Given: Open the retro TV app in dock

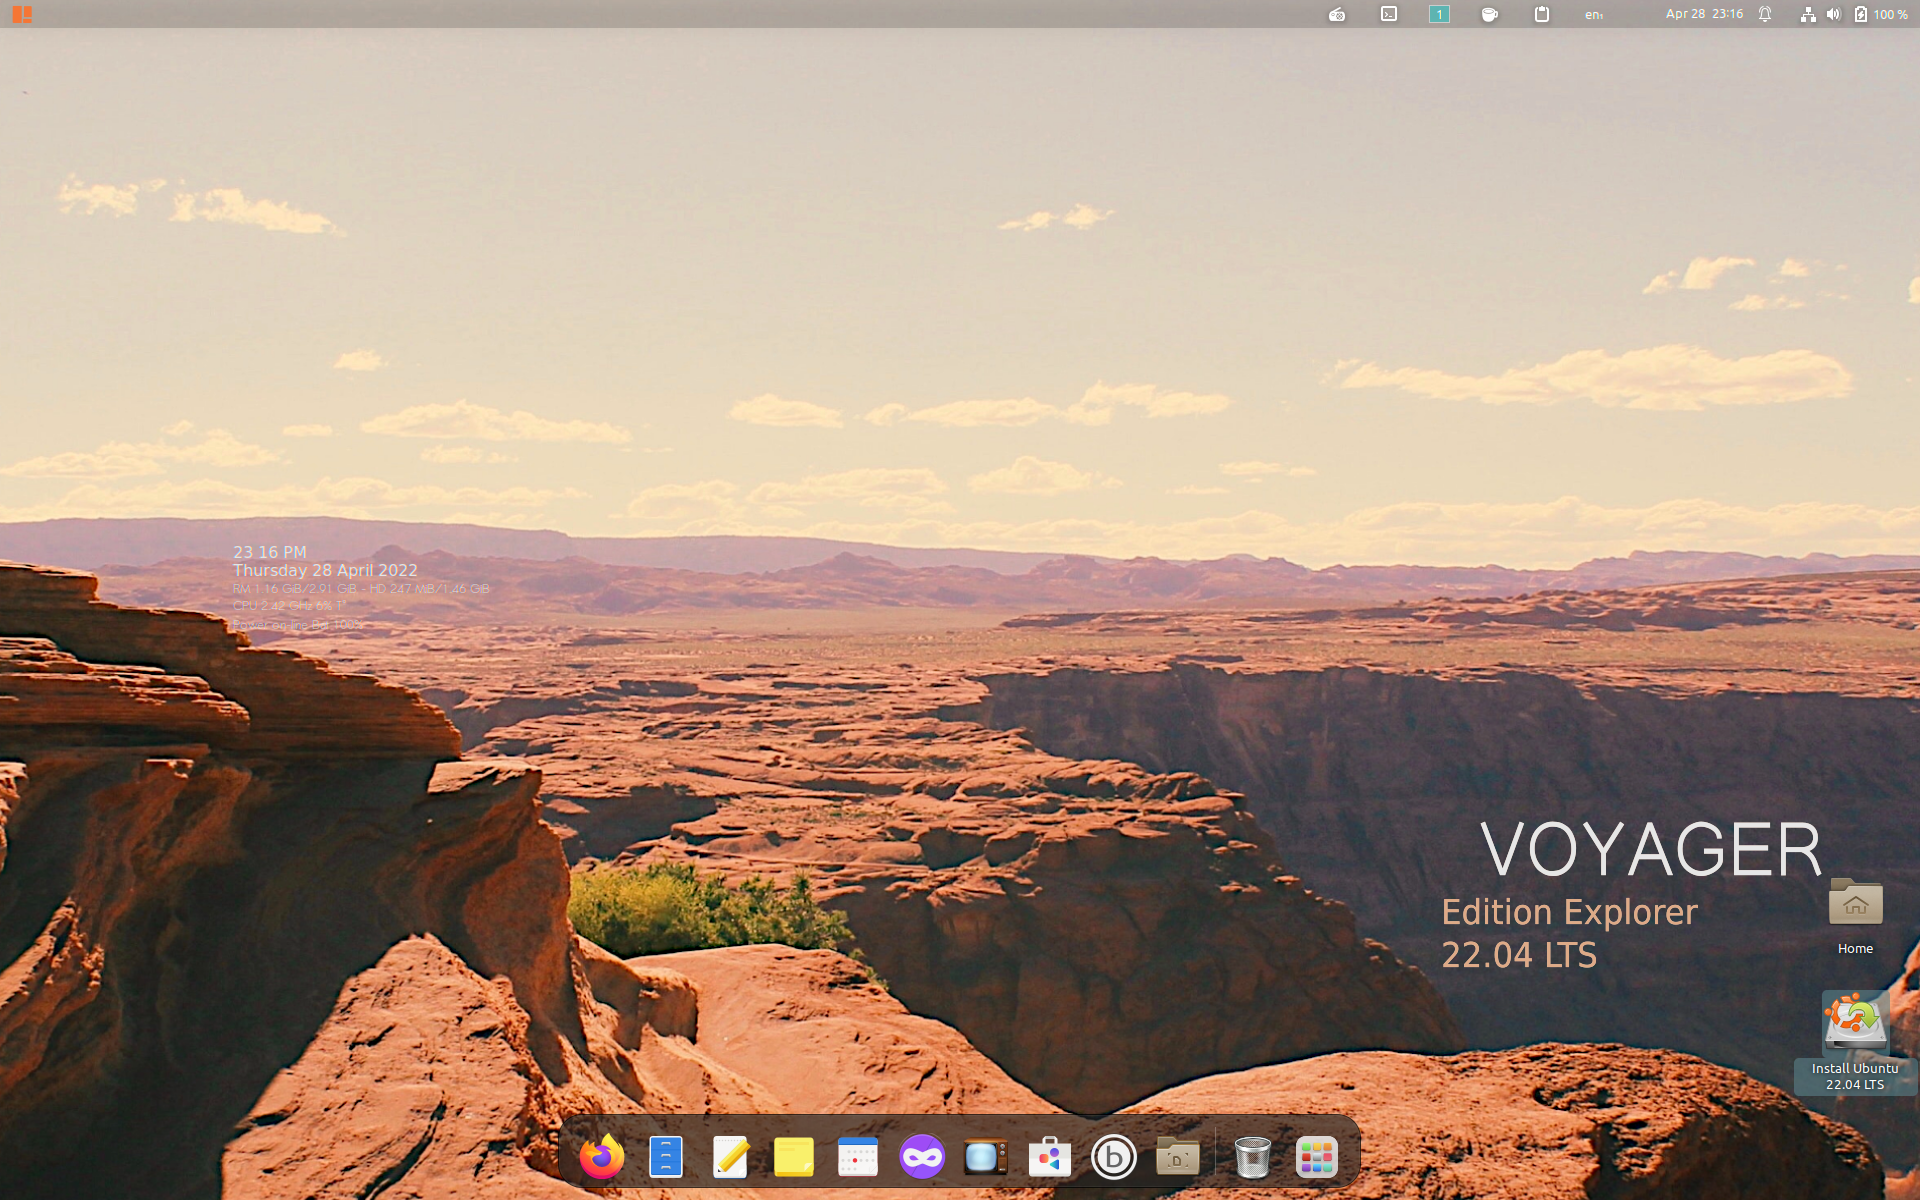Looking at the screenshot, I should 986,1157.
